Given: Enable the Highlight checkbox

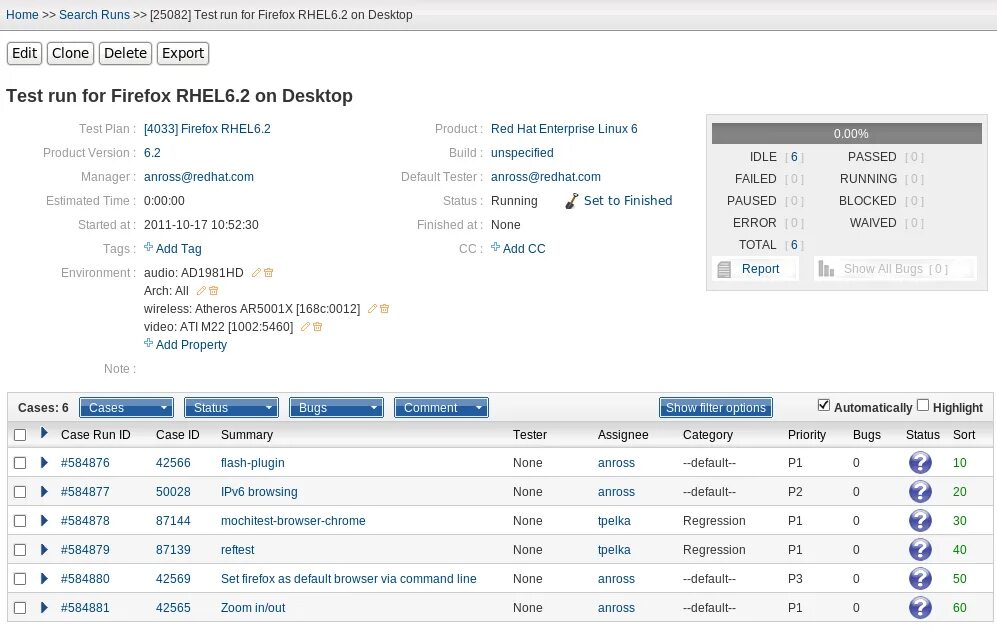Looking at the screenshot, I should click(x=923, y=405).
